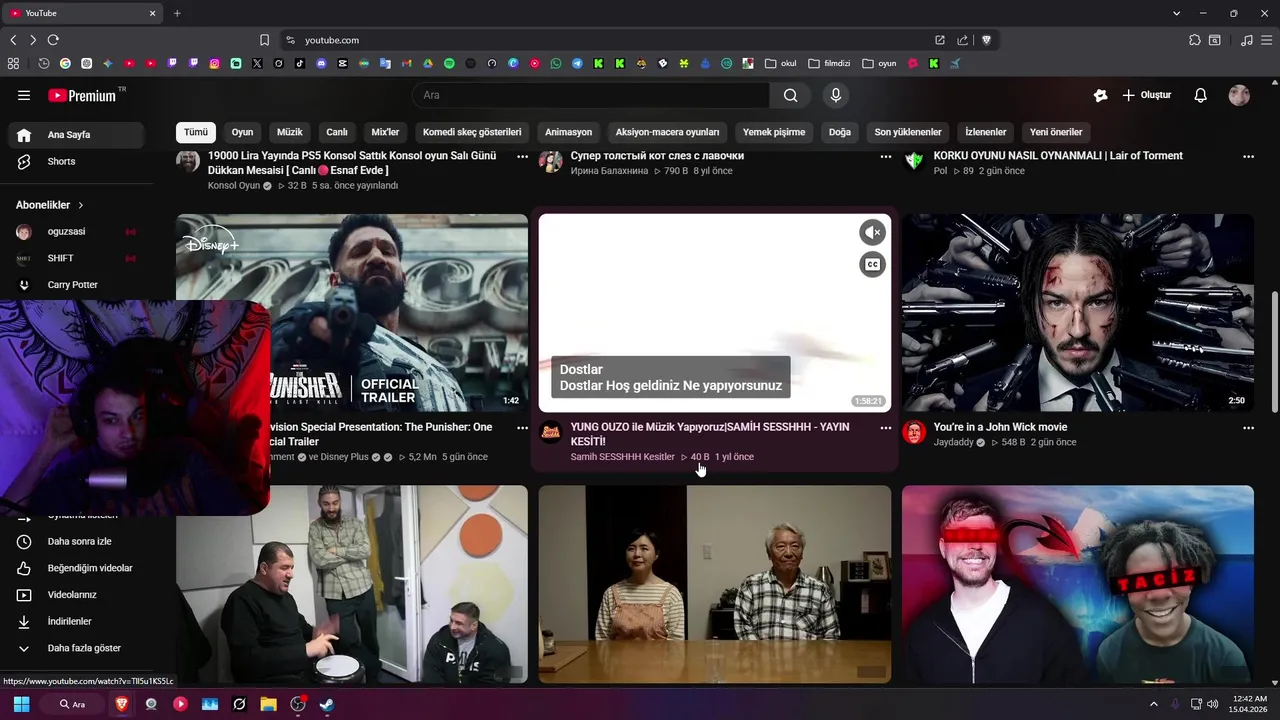Image resolution: width=1280 pixels, height=720 pixels.
Task: Open the Discord bookmark icon
Action: click(321, 63)
